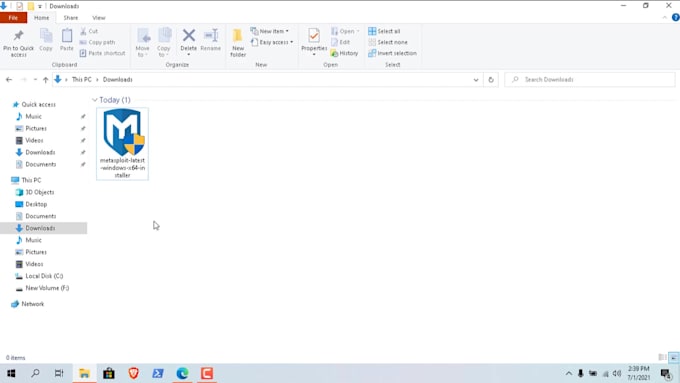
Task: Open Desktop in navigation pane
Action: point(36,204)
